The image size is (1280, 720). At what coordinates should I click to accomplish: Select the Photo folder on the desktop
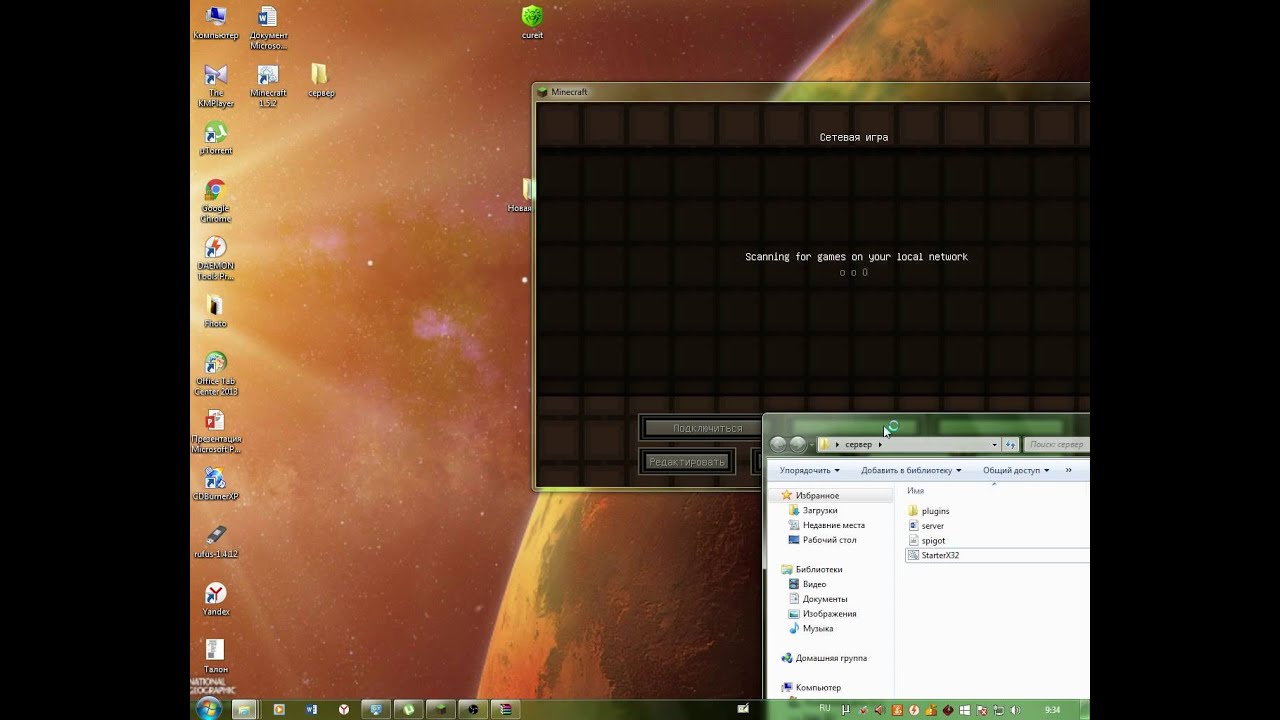coord(215,311)
